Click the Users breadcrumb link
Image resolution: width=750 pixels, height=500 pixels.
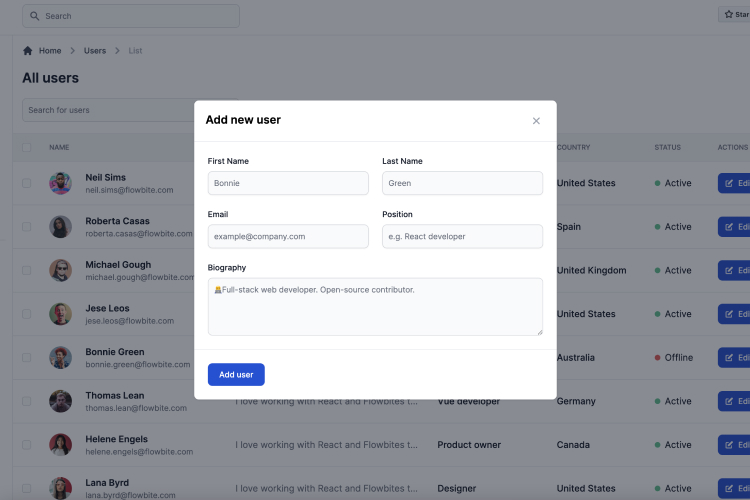click(x=95, y=51)
